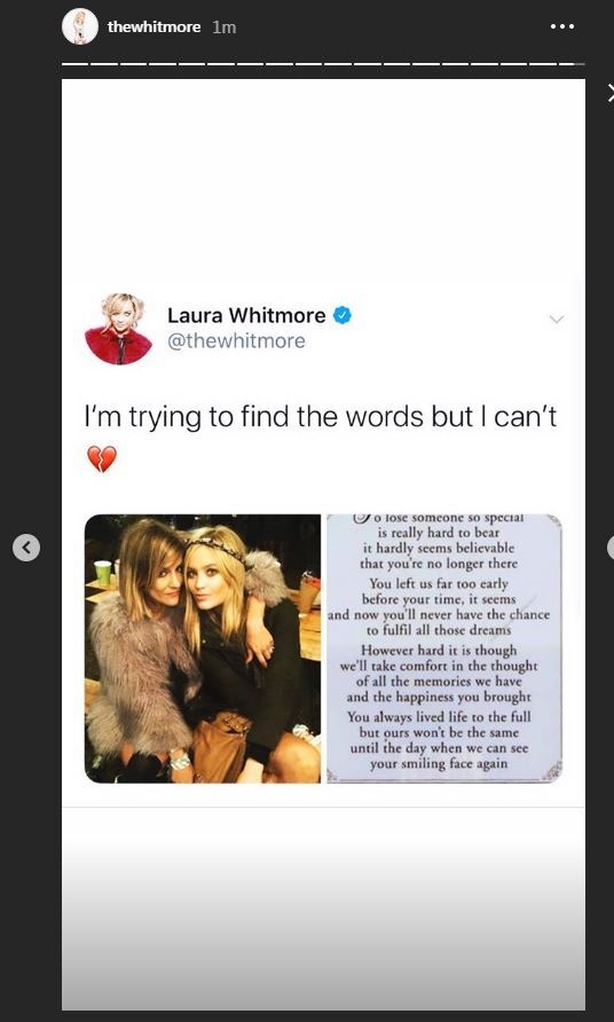Click the thewhitmore username in story header
The height and width of the screenshot is (1022, 614).
pos(154,27)
